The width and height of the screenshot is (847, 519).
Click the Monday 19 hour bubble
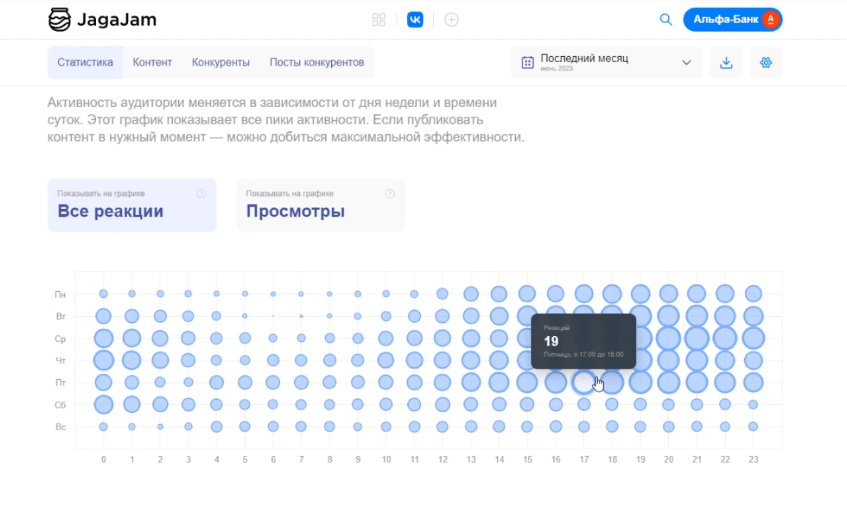pos(640,294)
